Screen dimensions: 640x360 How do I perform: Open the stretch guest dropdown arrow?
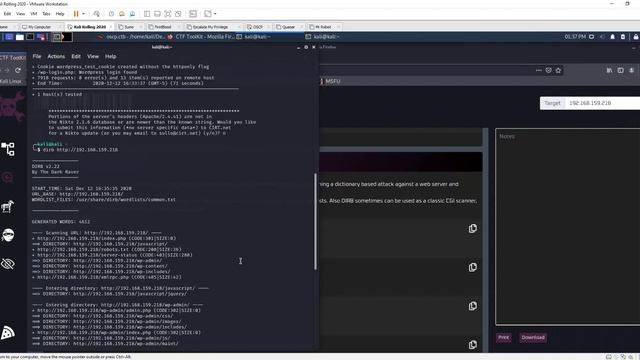click(215, 14)
